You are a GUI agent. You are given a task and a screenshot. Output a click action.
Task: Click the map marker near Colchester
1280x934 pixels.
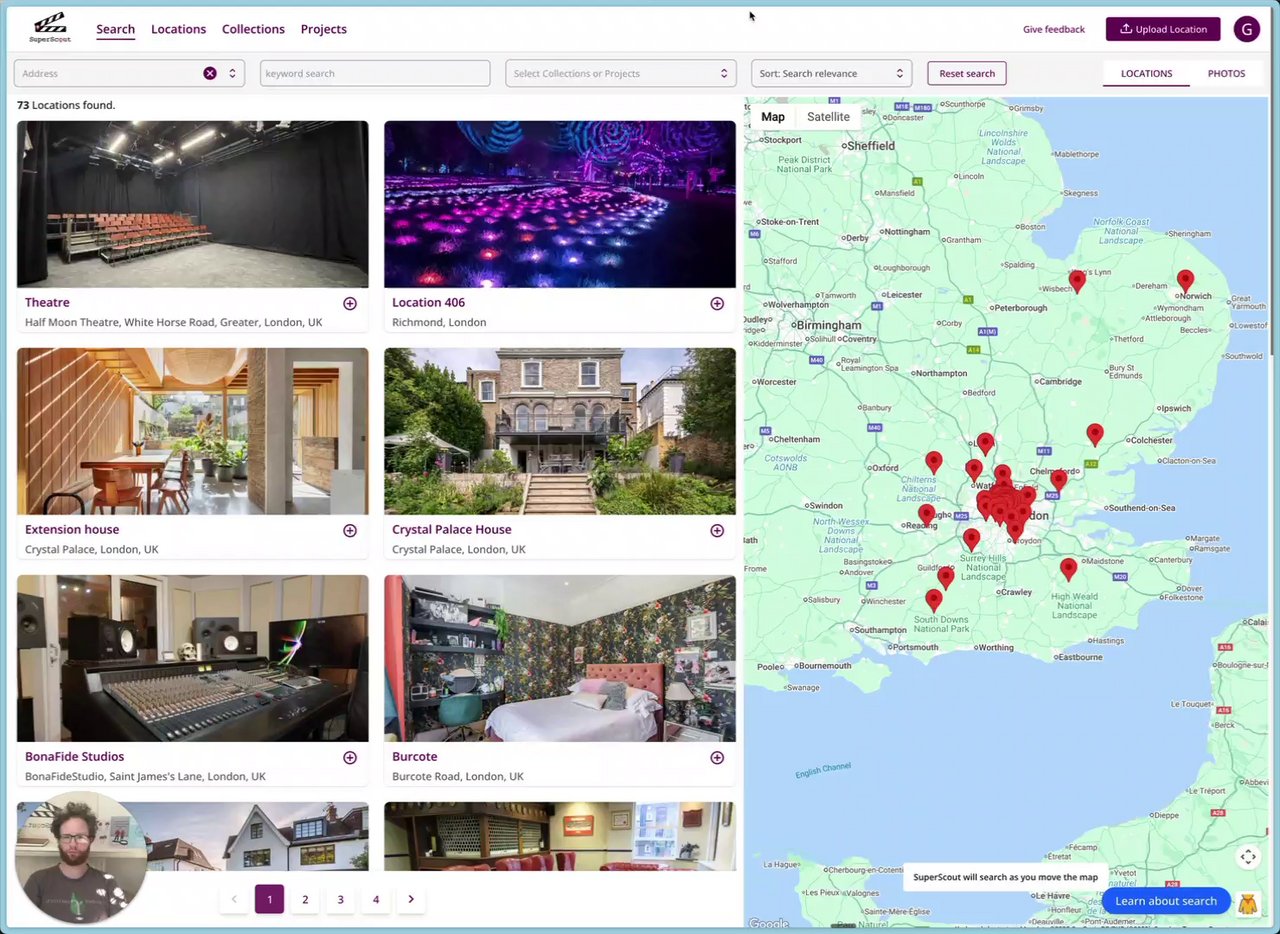[1095, 435]
